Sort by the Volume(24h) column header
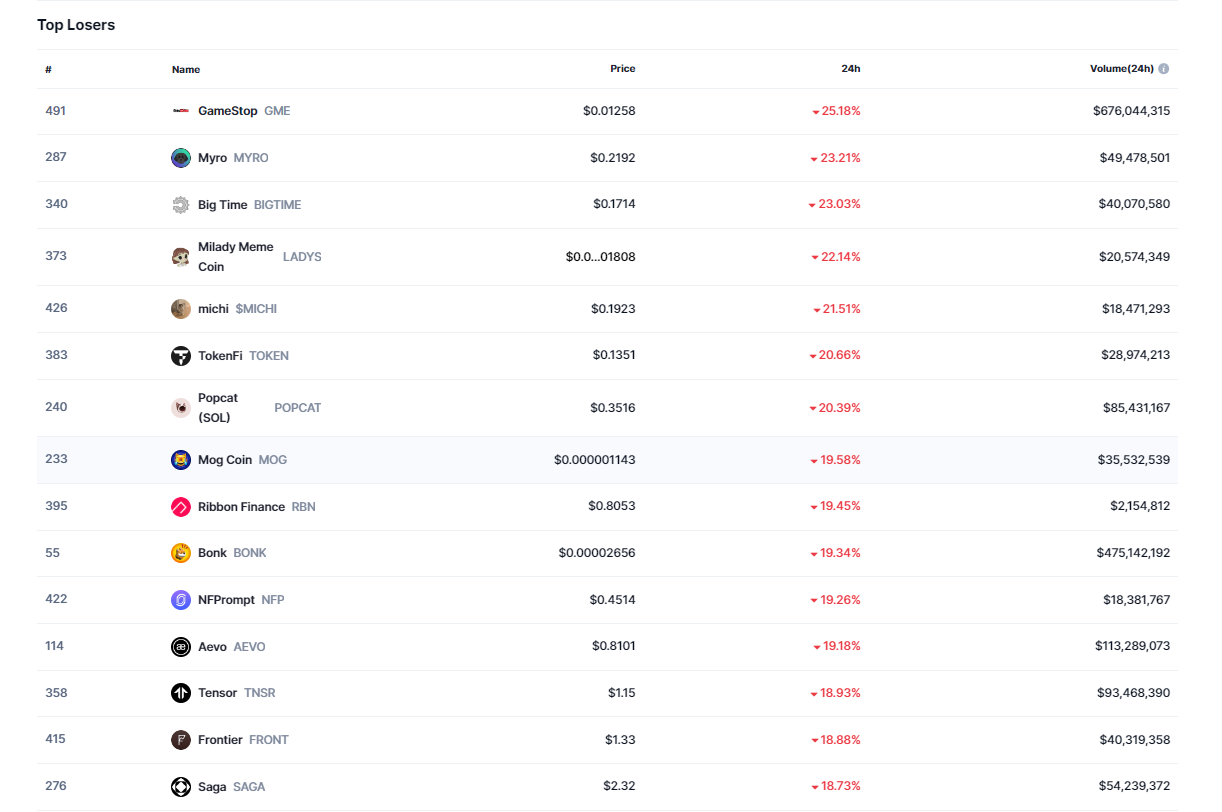Viewport: 1222px width, 812px height. (1121, 69)
